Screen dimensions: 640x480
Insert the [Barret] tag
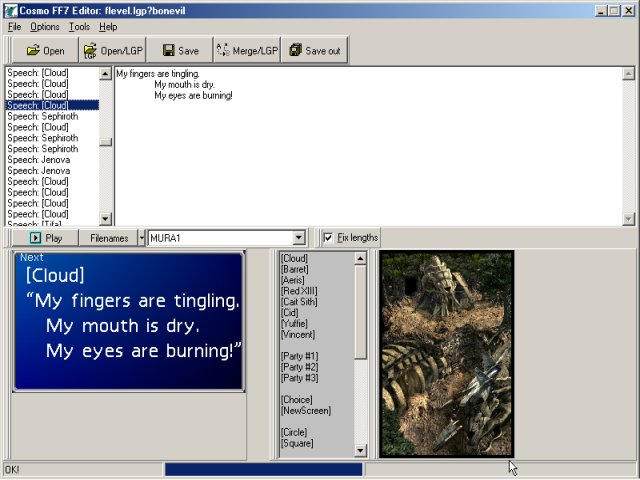tap(295, 269)
